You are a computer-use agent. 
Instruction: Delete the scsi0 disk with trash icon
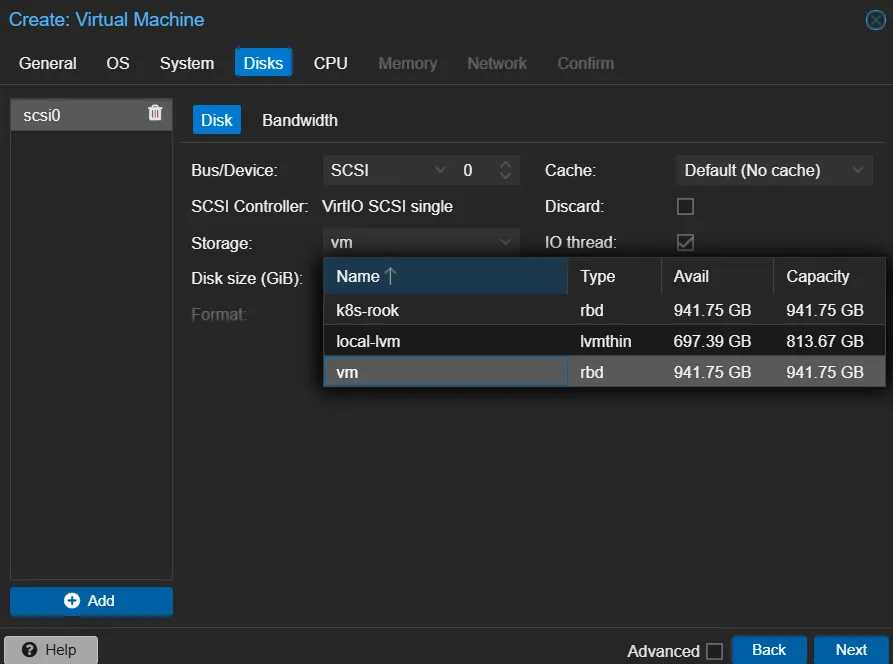point(155,113)
